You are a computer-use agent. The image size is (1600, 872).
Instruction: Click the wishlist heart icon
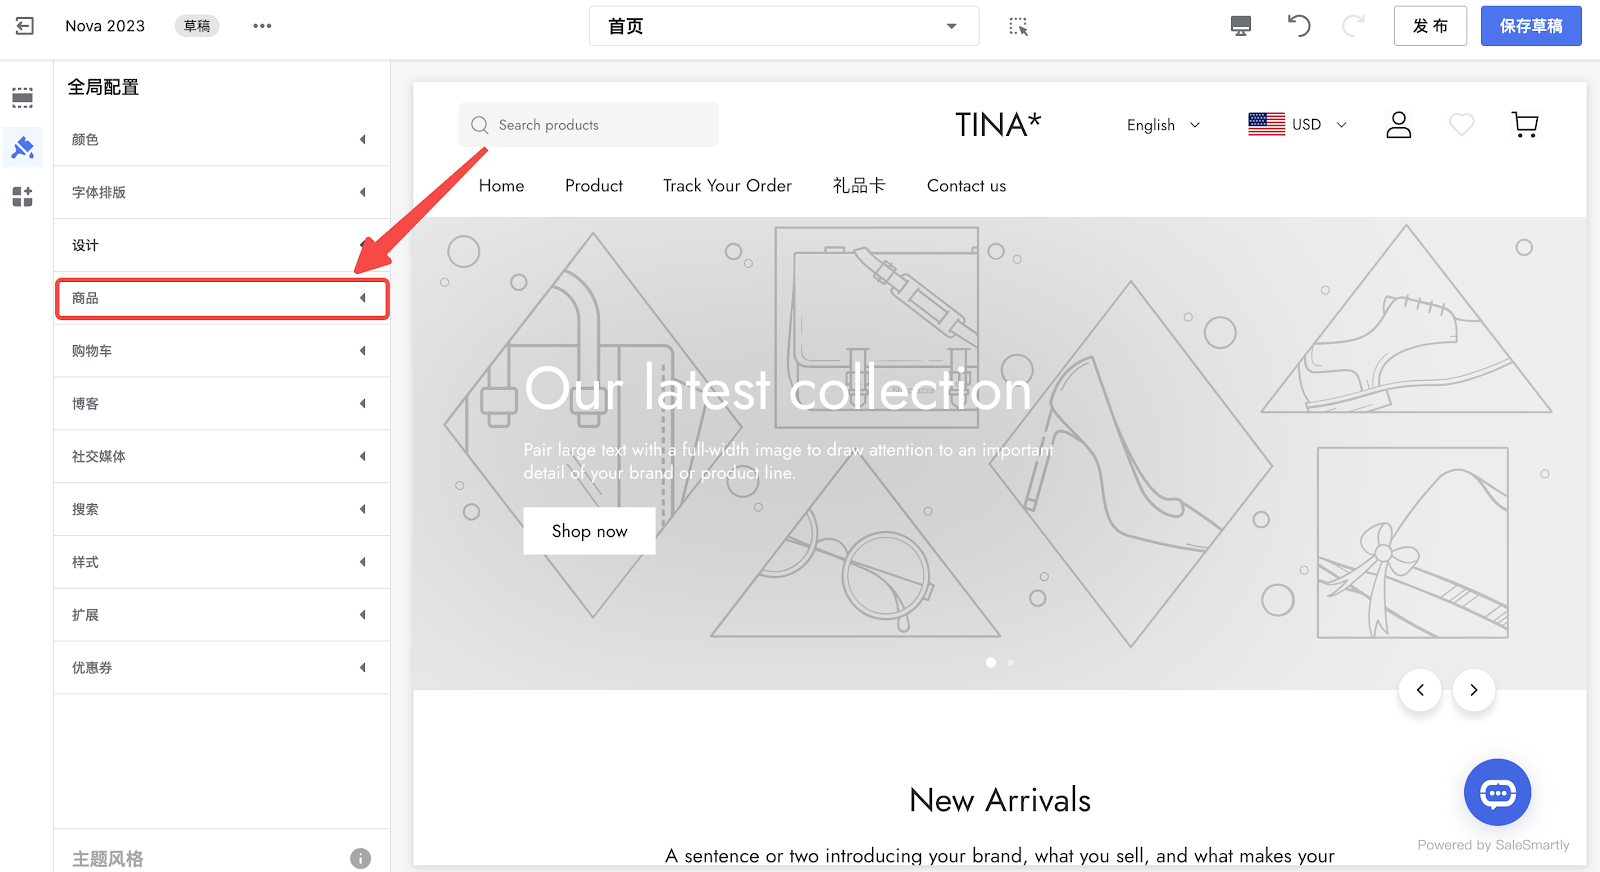[1462, 125]
